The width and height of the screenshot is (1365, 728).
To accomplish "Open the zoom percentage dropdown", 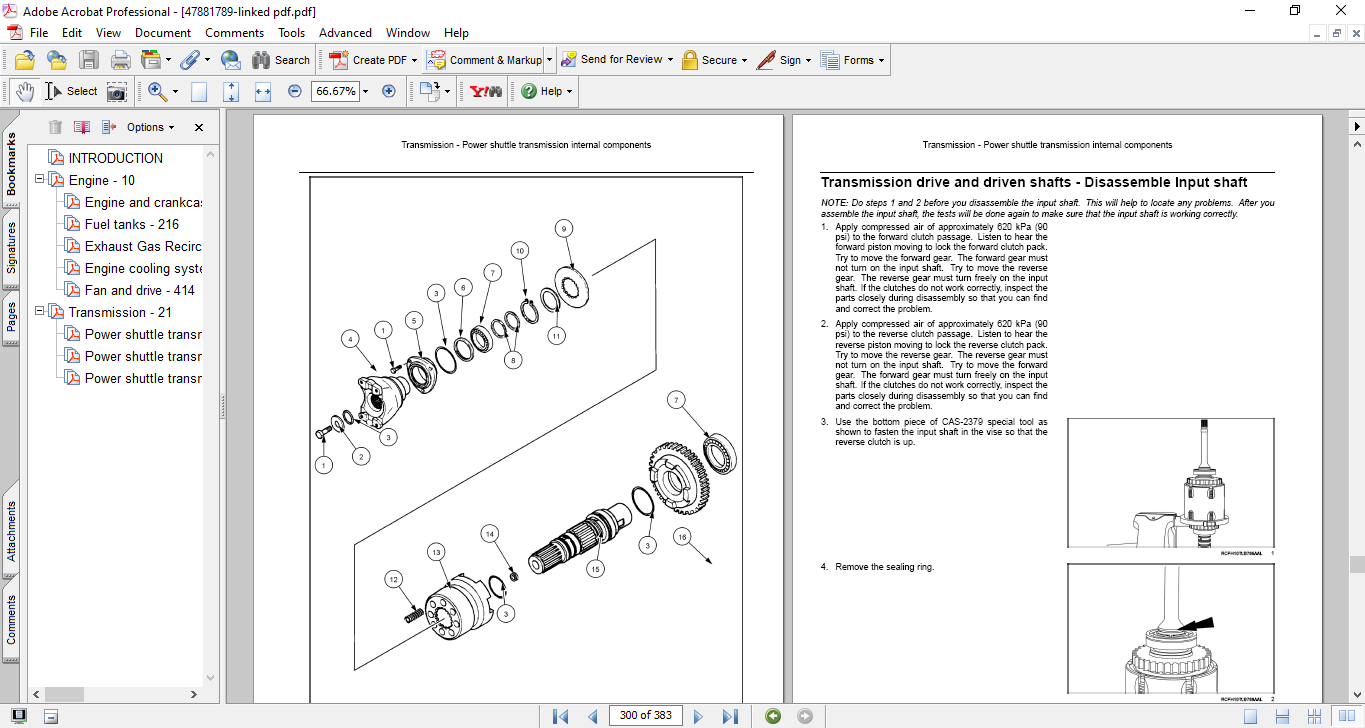I will pyautogui.click(x=365, y=91).
